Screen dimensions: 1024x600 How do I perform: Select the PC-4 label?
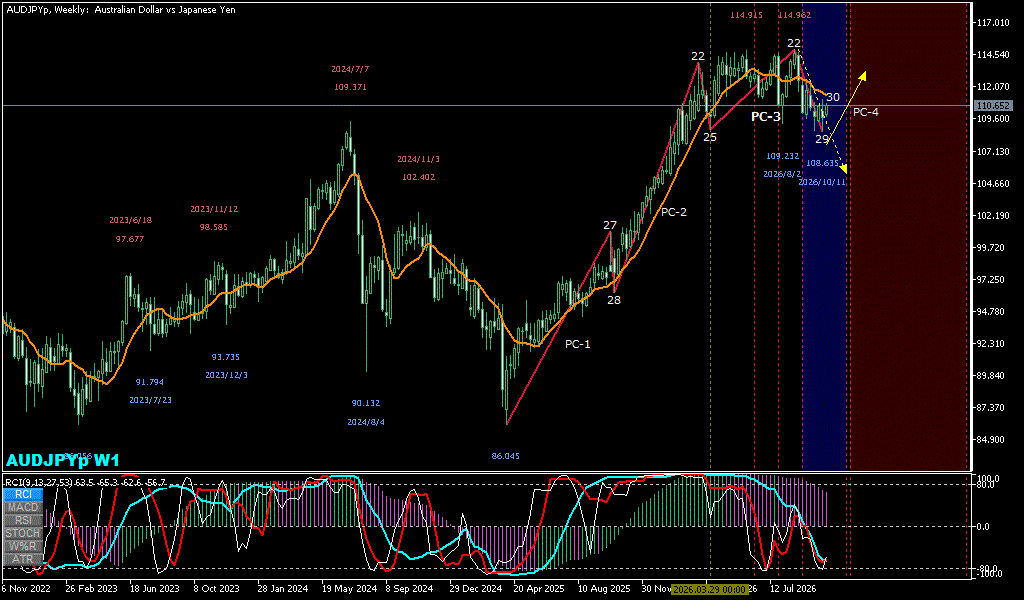click(x=865, y=112)
